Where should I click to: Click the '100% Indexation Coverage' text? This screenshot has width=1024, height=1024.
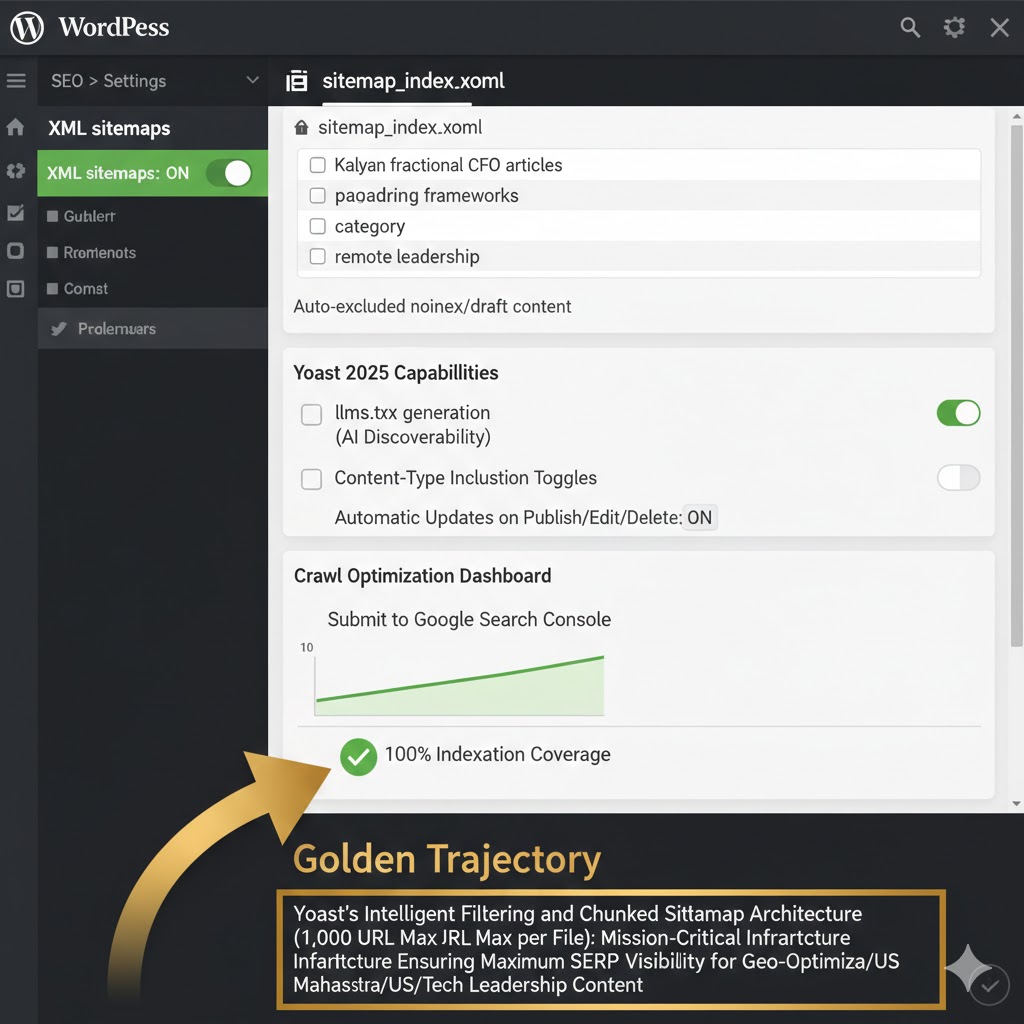[x=498, y=754]
